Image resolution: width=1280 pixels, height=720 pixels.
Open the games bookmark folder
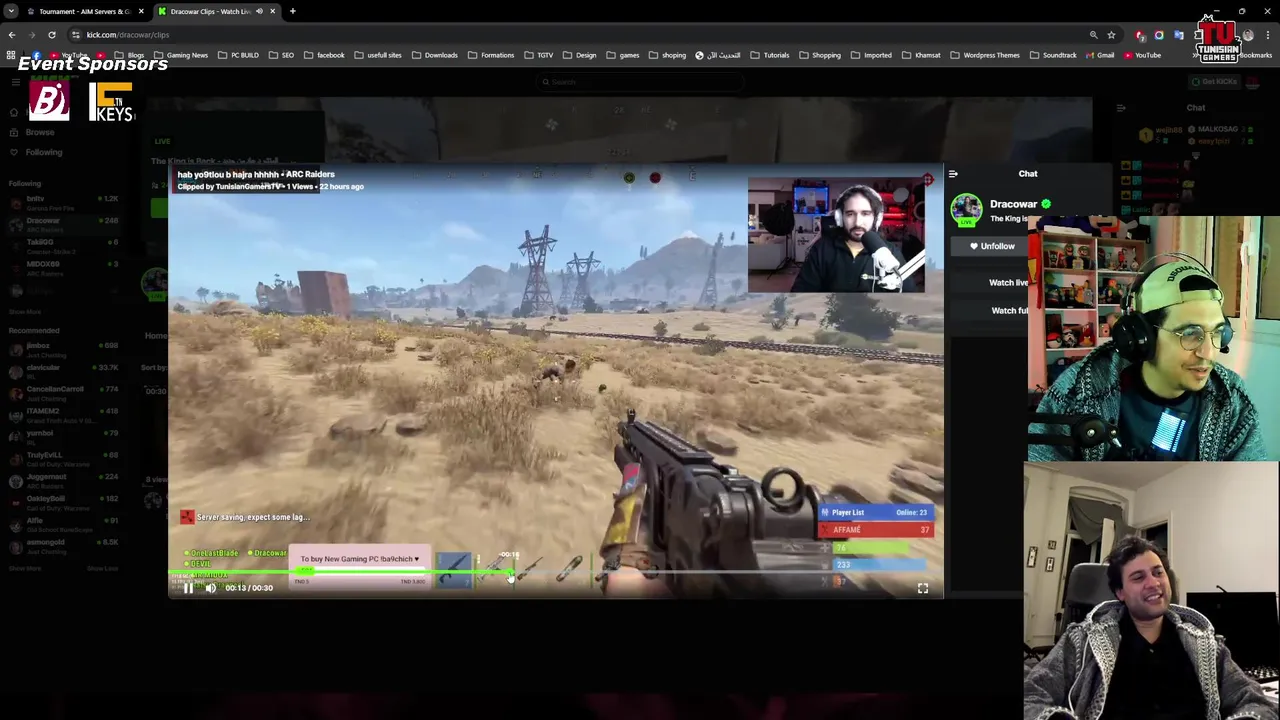(623, 55)
